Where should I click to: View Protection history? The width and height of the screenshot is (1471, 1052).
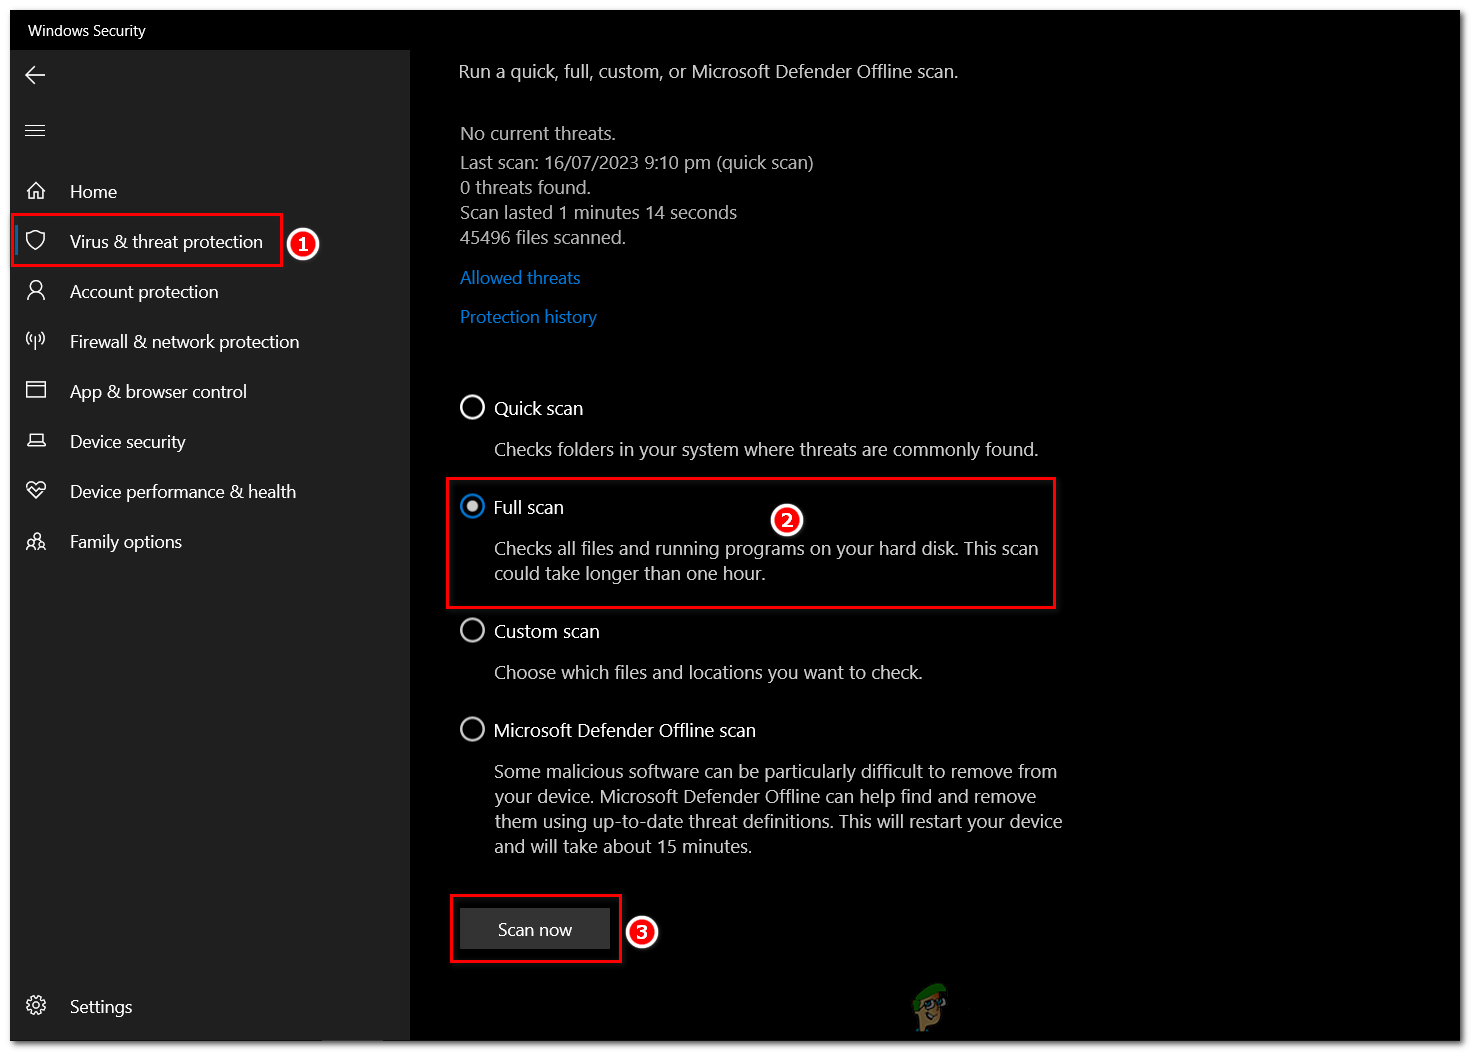(528, 316)
